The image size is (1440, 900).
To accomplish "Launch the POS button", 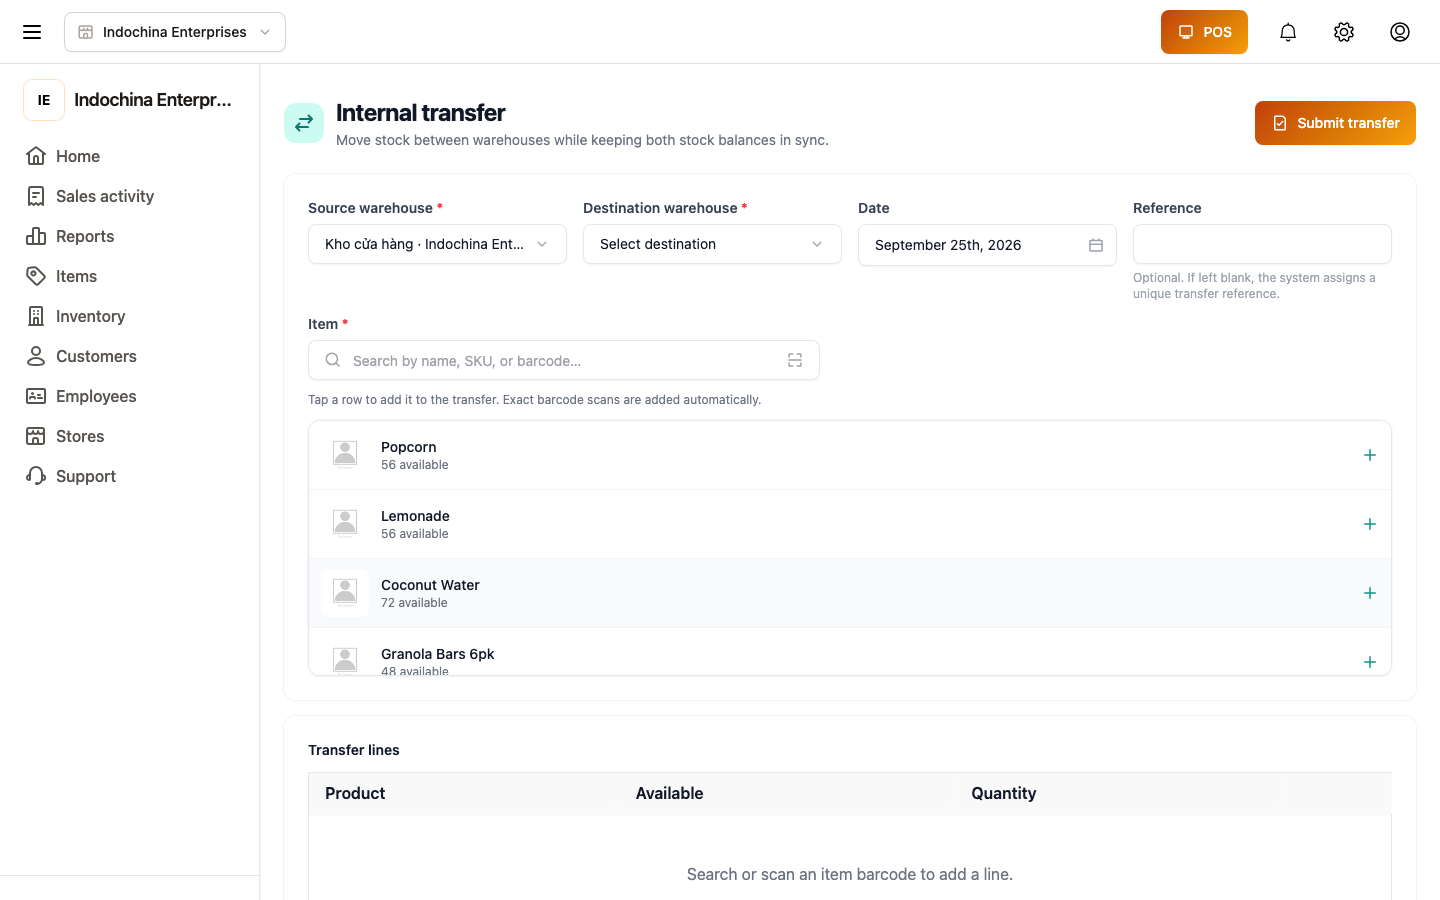I will pyautogui.click(x=1204, y=32).
